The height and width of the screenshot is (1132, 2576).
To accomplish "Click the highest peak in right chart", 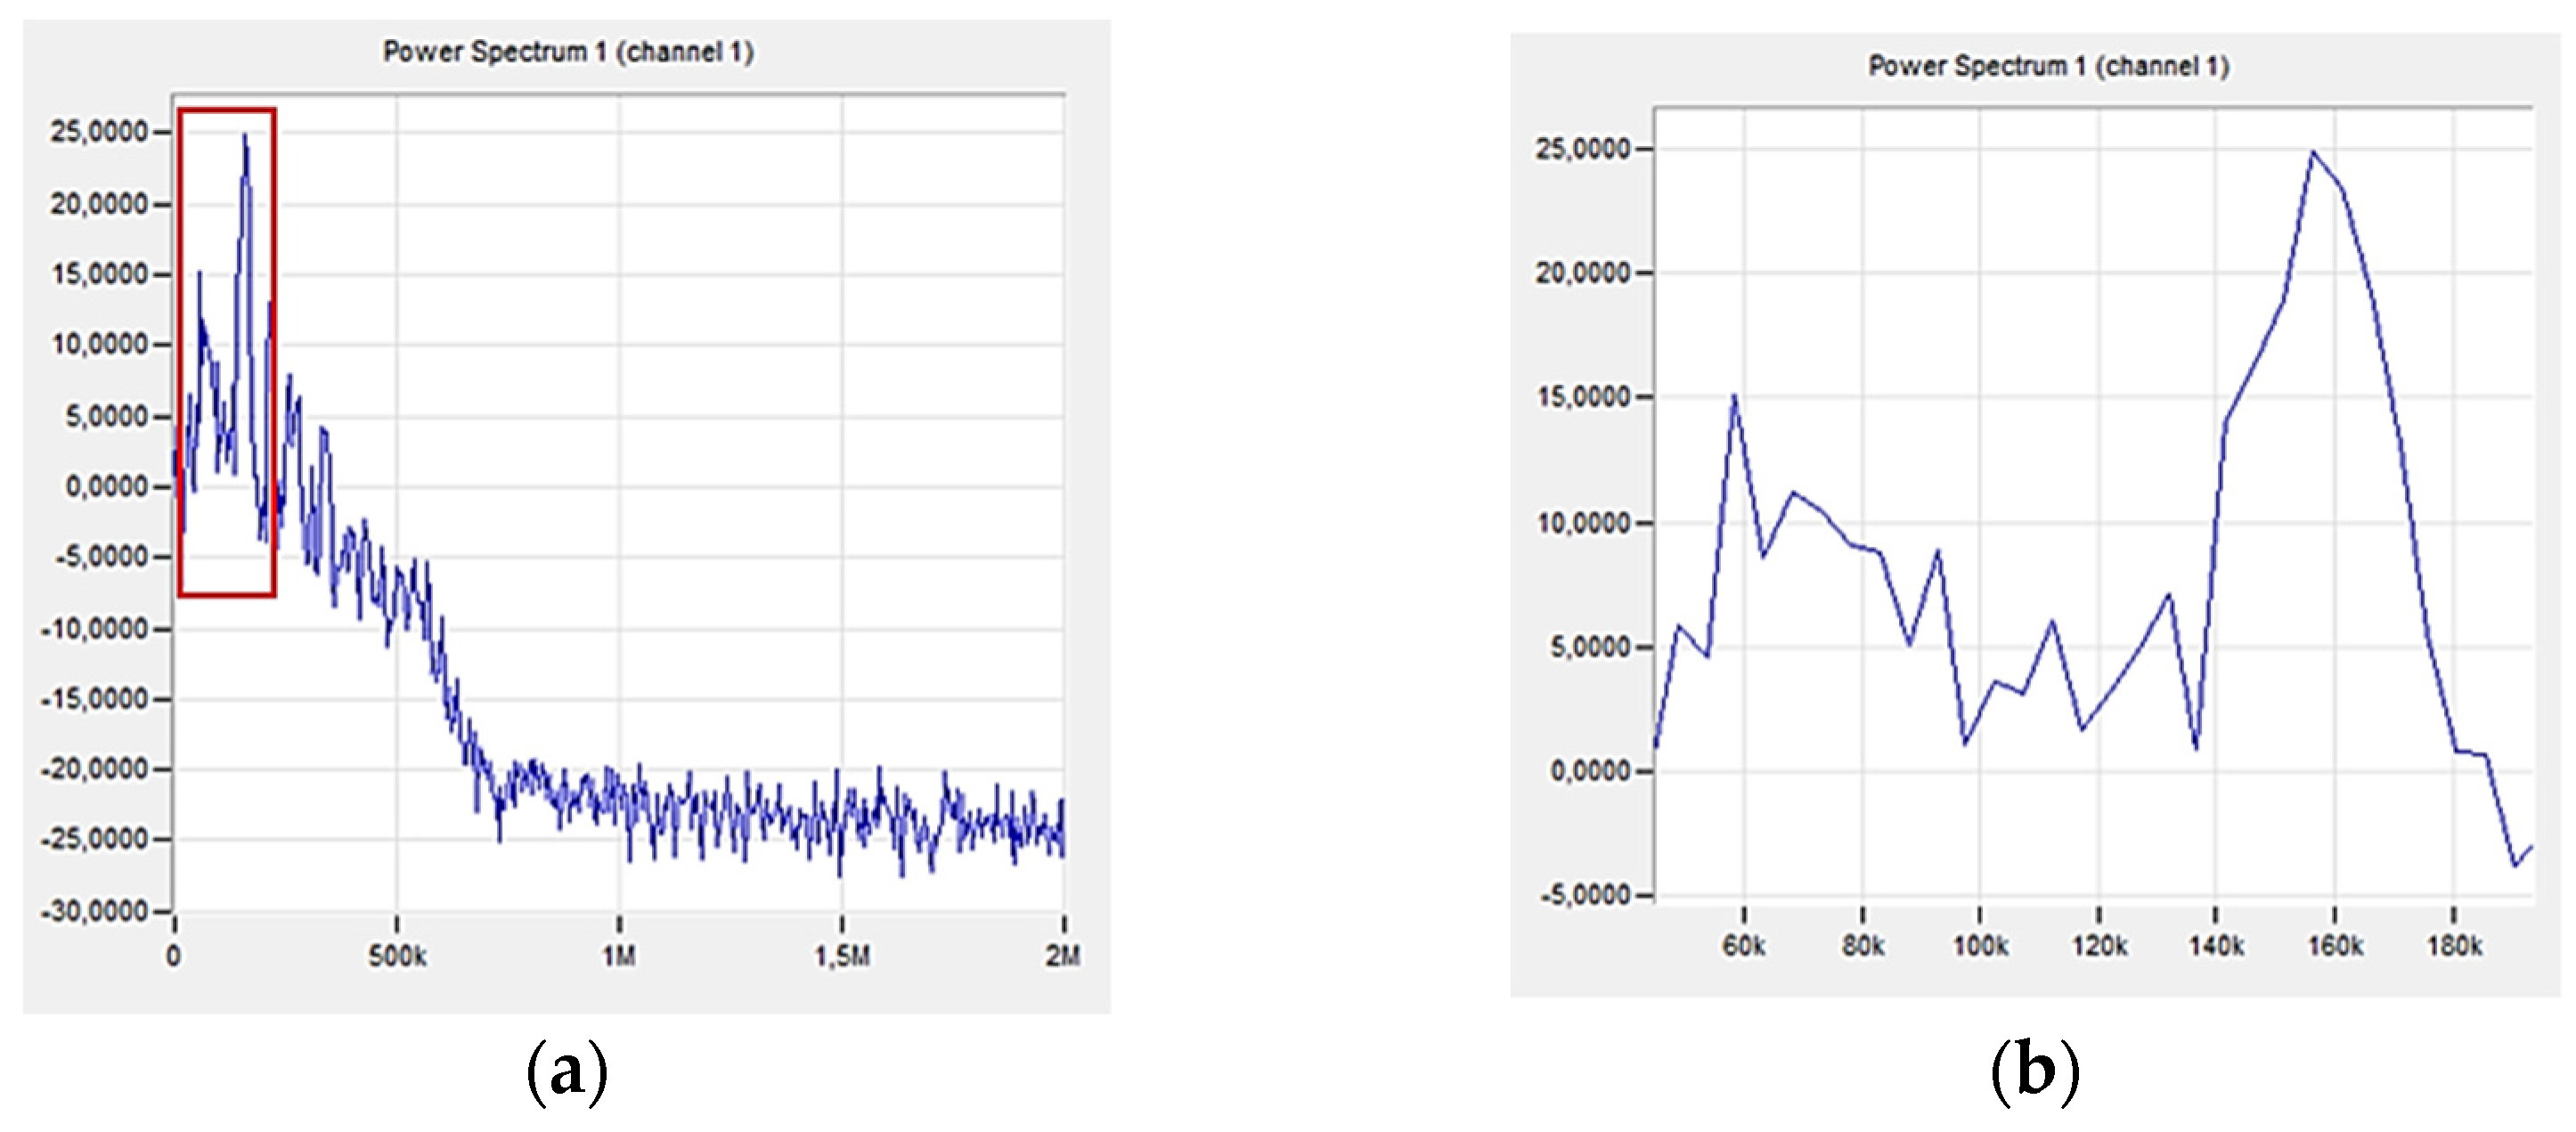I will click(2312, 153).
